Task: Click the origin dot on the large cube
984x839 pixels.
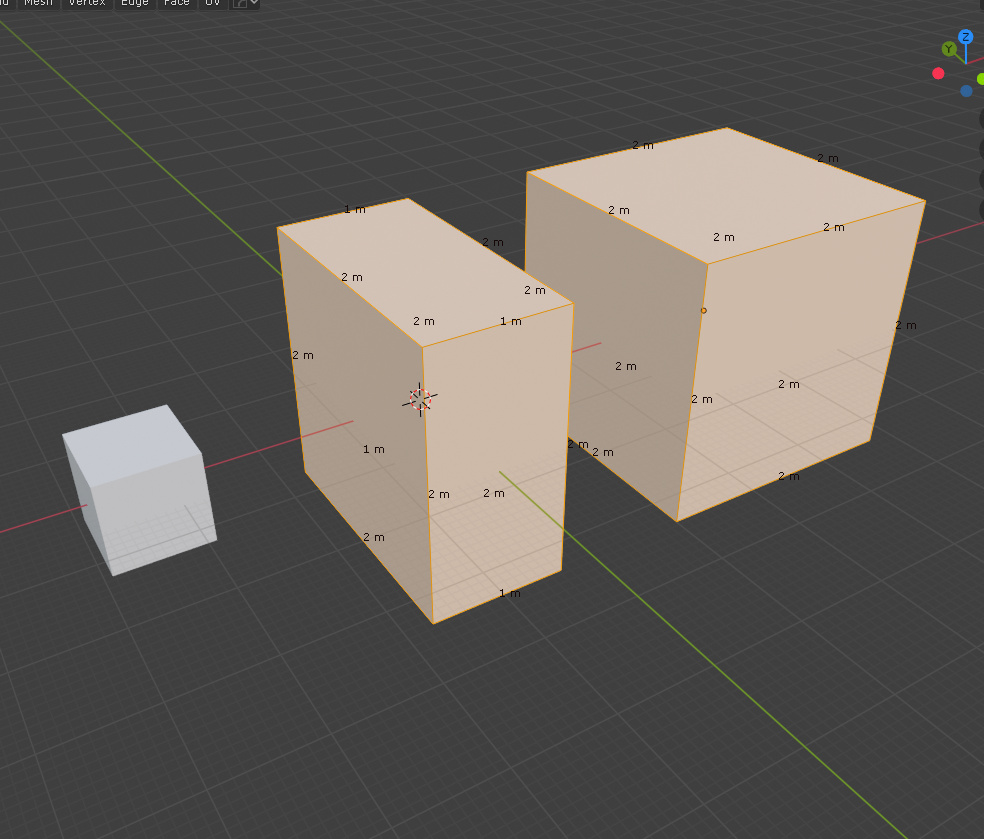Action: point(705,310)
